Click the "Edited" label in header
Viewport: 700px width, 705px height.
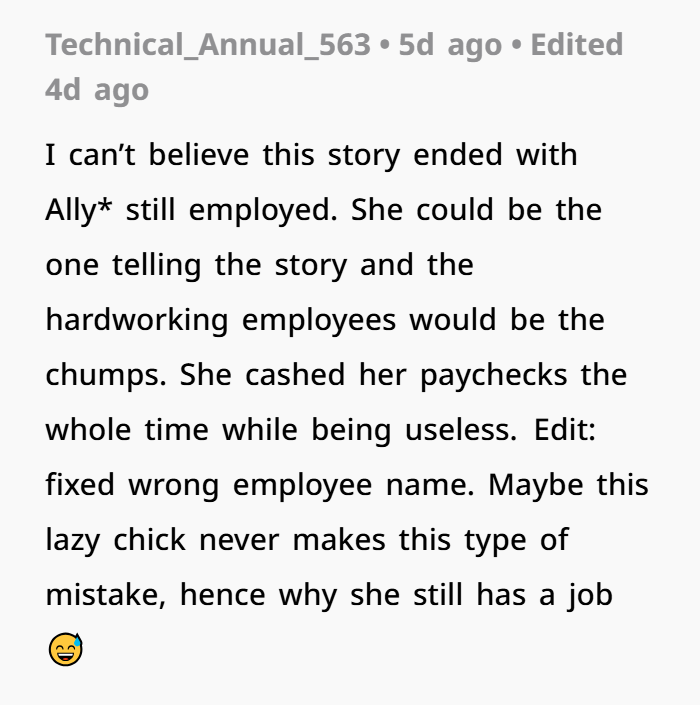tap(577, 45)
